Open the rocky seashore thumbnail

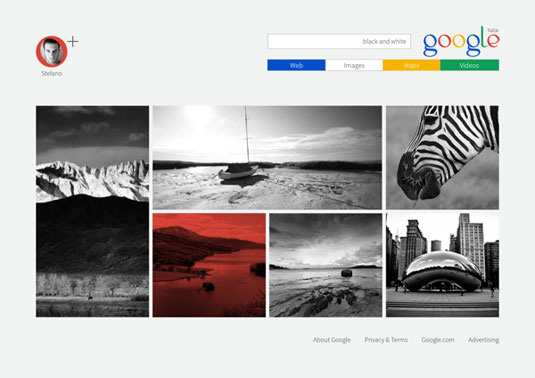[x=326, y=265]
